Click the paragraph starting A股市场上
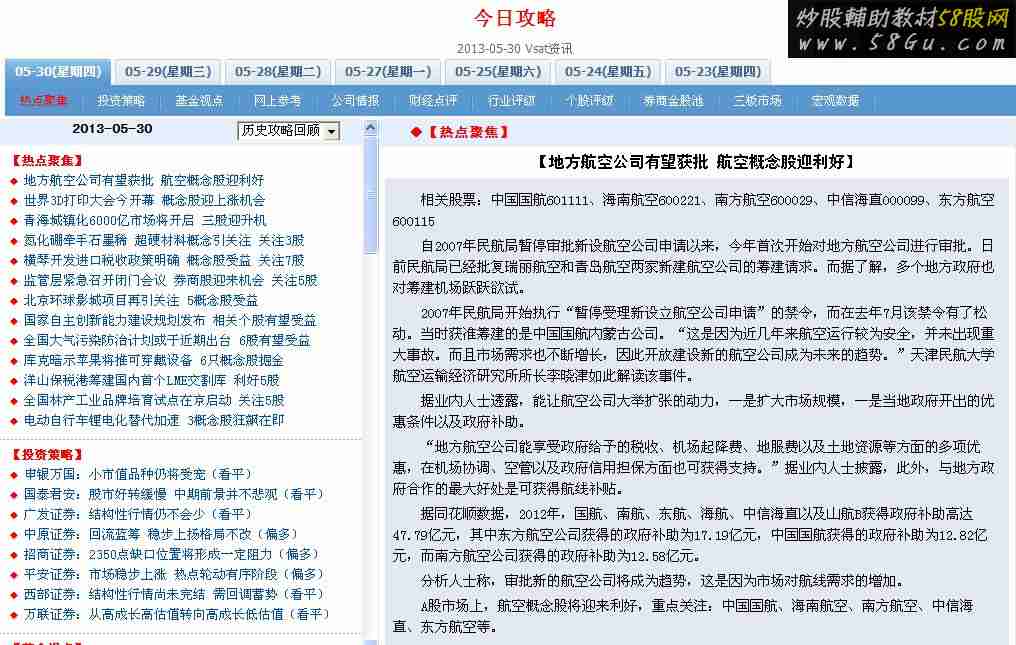The image size is (1016, 645). tap(684, 616)
